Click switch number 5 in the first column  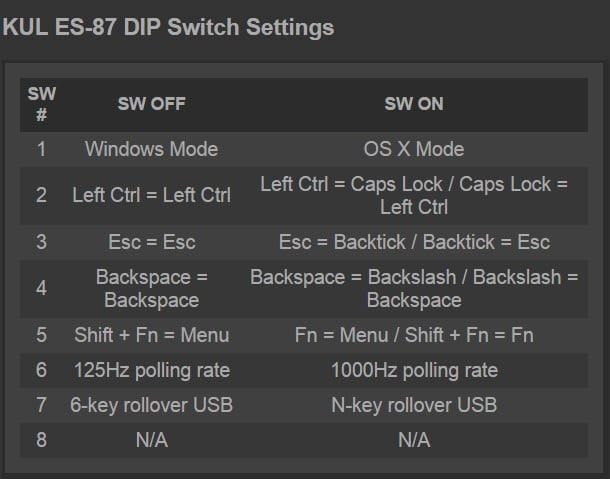tap(41, 335)
